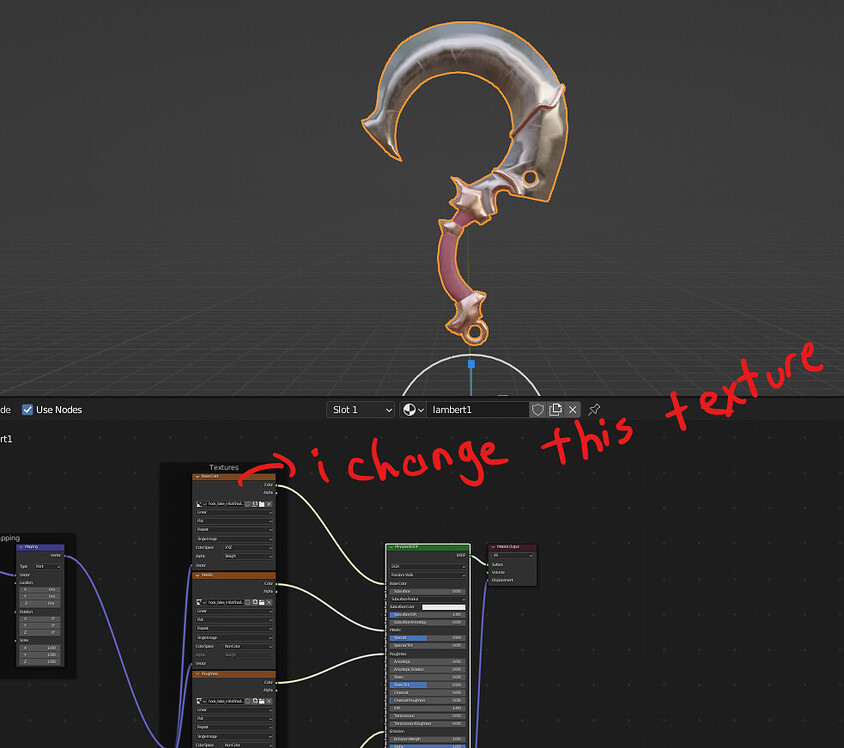Toggle the fake user shield icon for lambert1
The image size is (844, 748).
(537, 410)
